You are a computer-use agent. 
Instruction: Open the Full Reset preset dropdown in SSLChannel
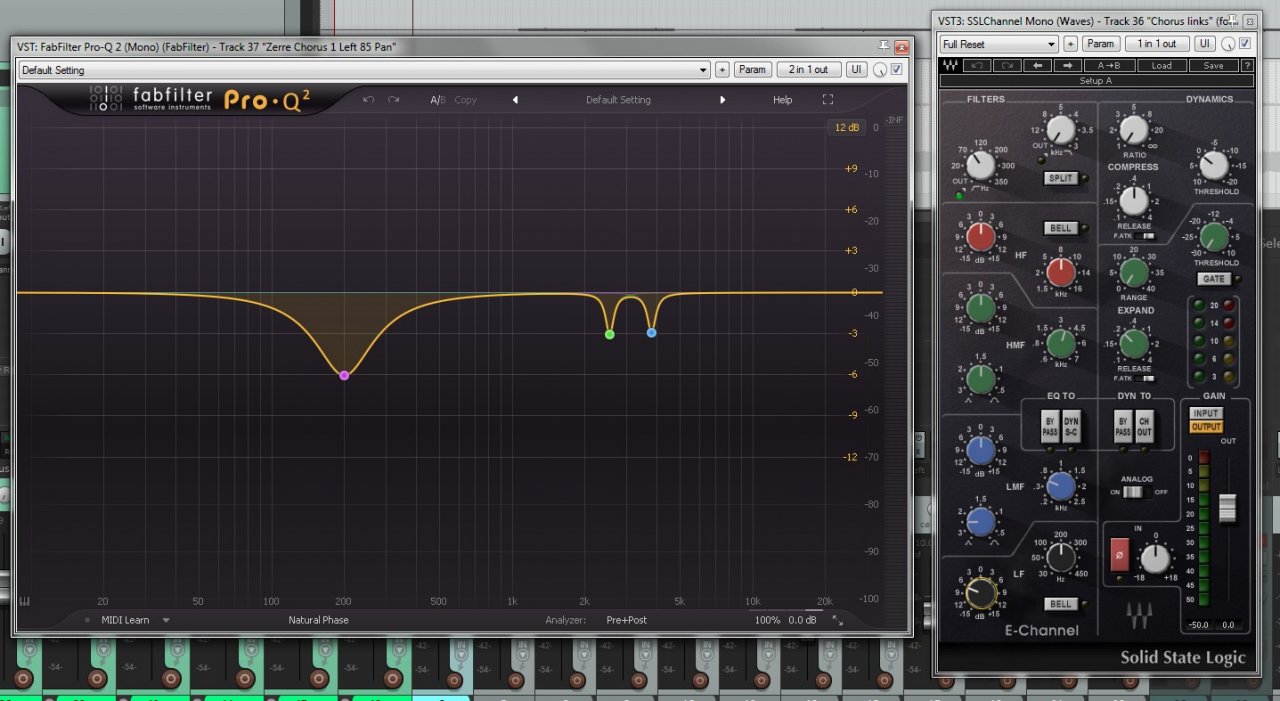[x=998, y=44]
